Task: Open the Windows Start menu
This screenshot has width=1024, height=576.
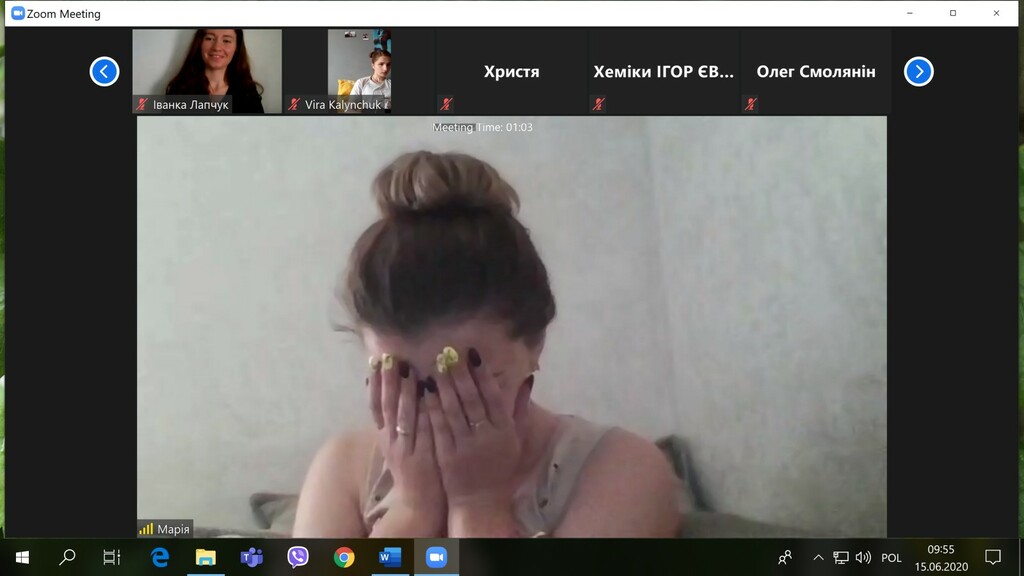Action: [x=22, y=557]
